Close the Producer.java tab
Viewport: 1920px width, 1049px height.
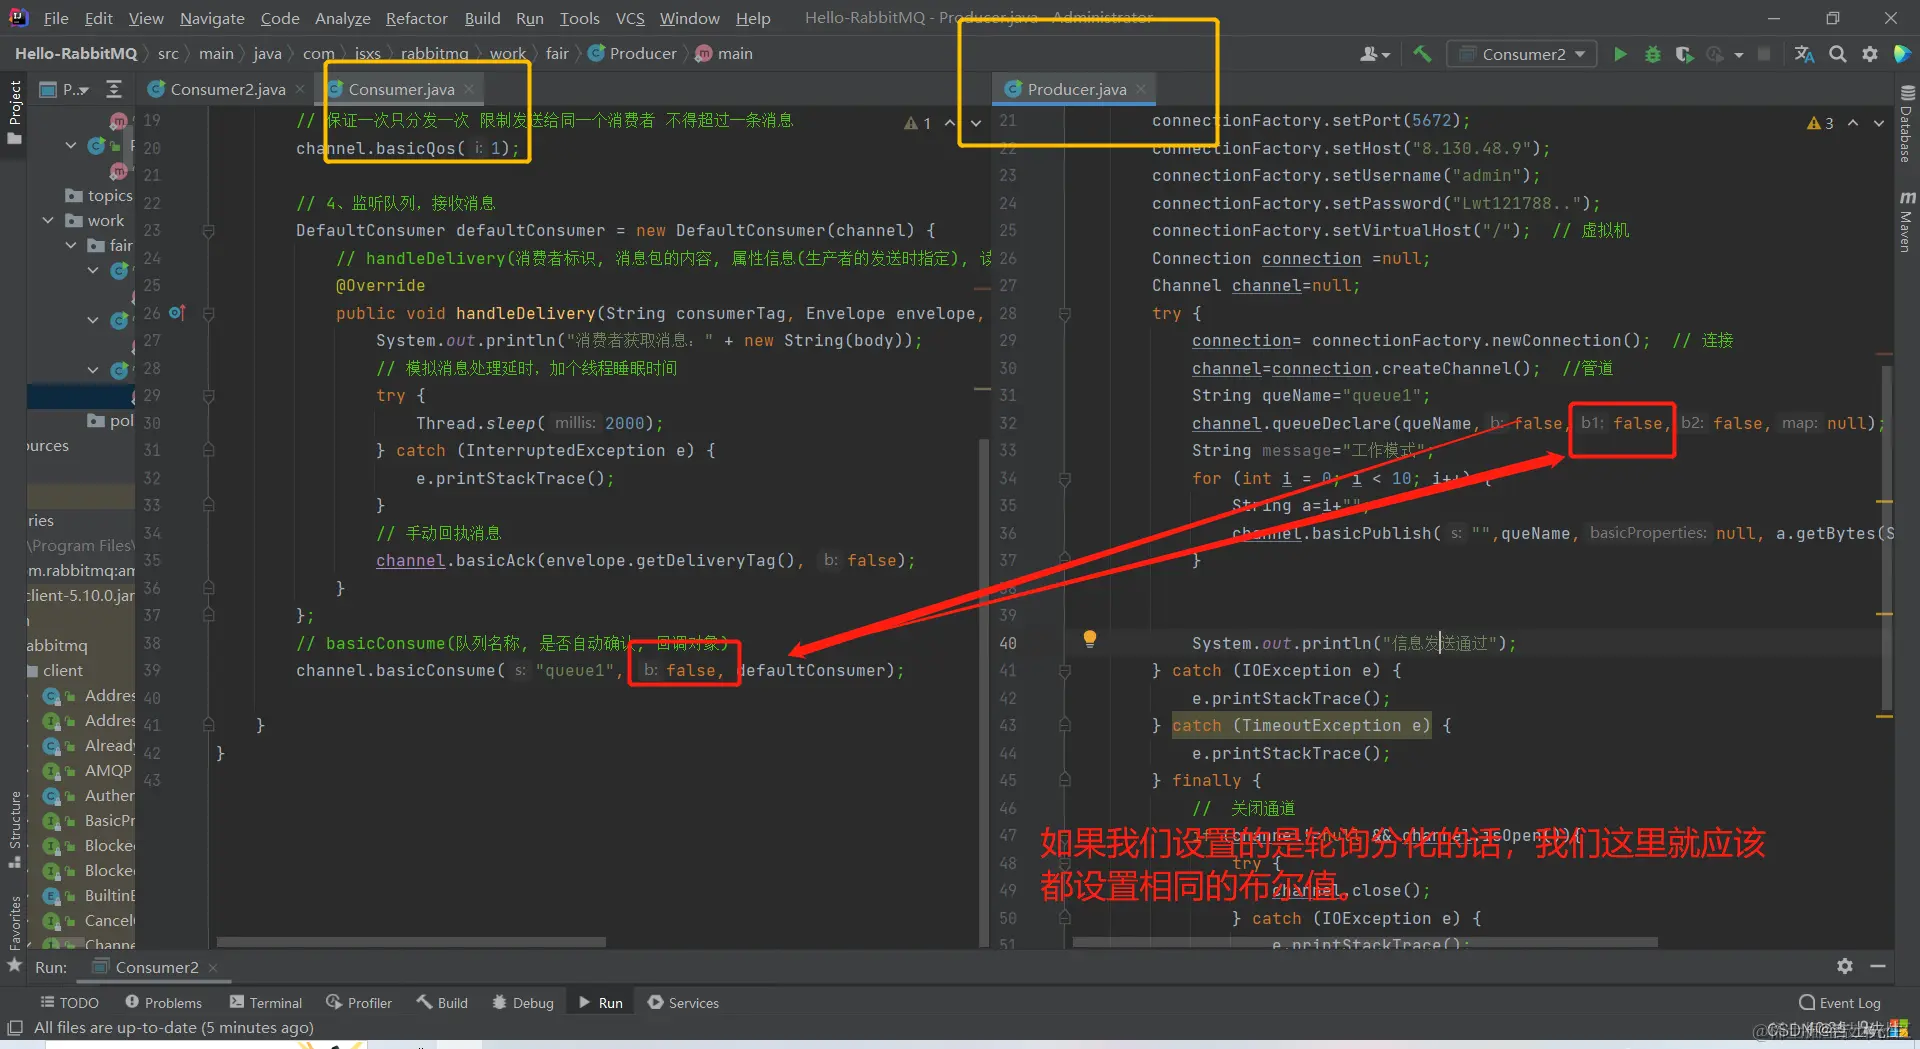click(x=1141, y=89)
